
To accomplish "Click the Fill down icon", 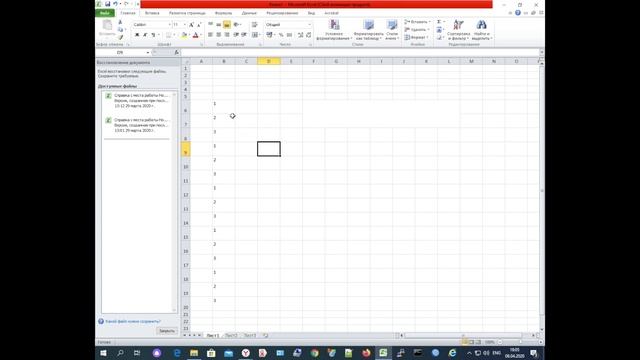I will [x=439, y=29].
